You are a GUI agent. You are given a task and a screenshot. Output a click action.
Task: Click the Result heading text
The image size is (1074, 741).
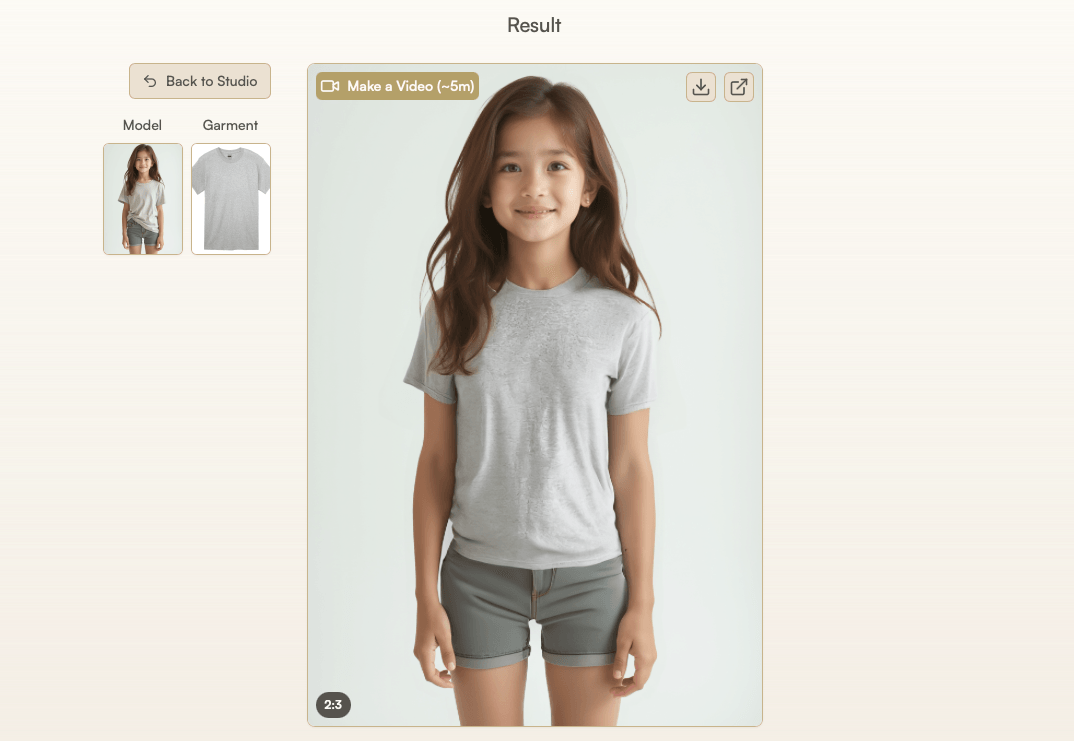pos(534,25)
